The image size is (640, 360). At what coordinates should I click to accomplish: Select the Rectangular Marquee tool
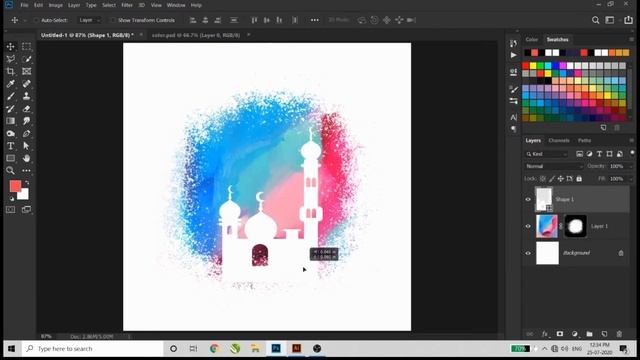click(x=27, y=47)
